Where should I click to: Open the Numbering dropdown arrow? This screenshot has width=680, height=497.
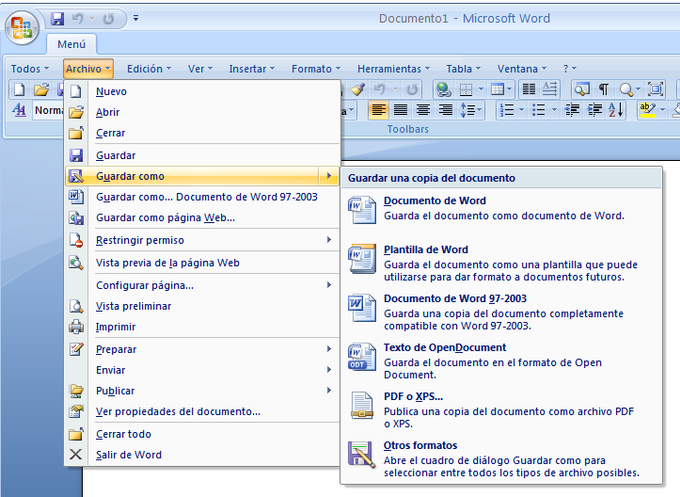coord(522,110)
